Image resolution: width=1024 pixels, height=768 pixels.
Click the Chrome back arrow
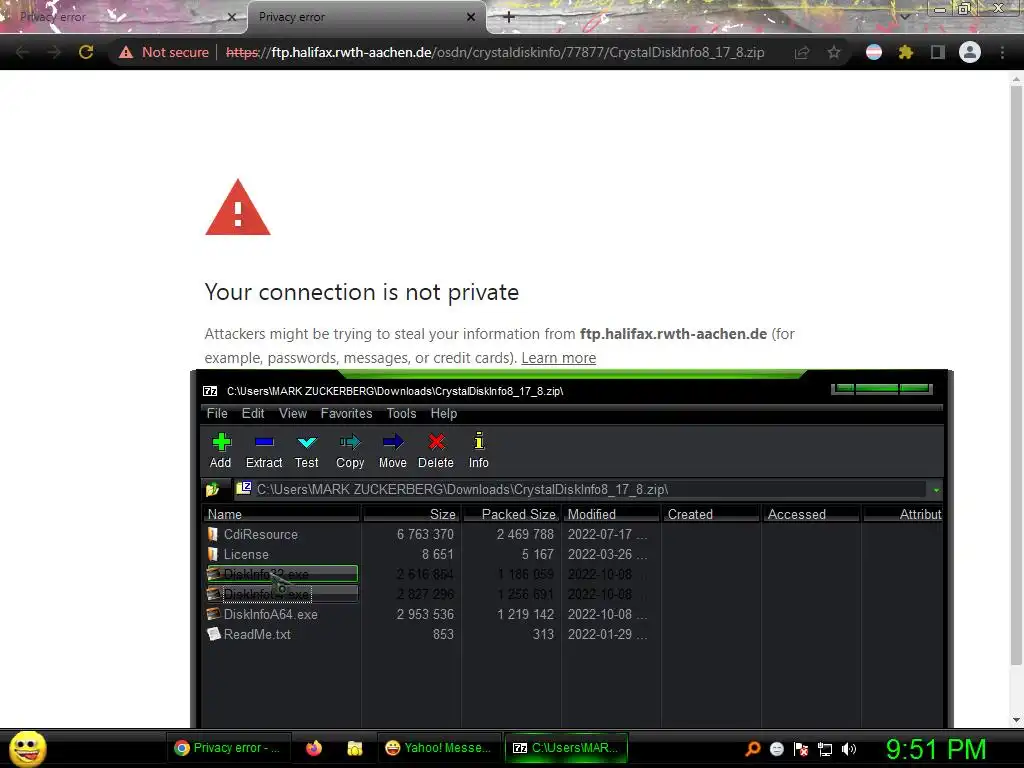22,52
